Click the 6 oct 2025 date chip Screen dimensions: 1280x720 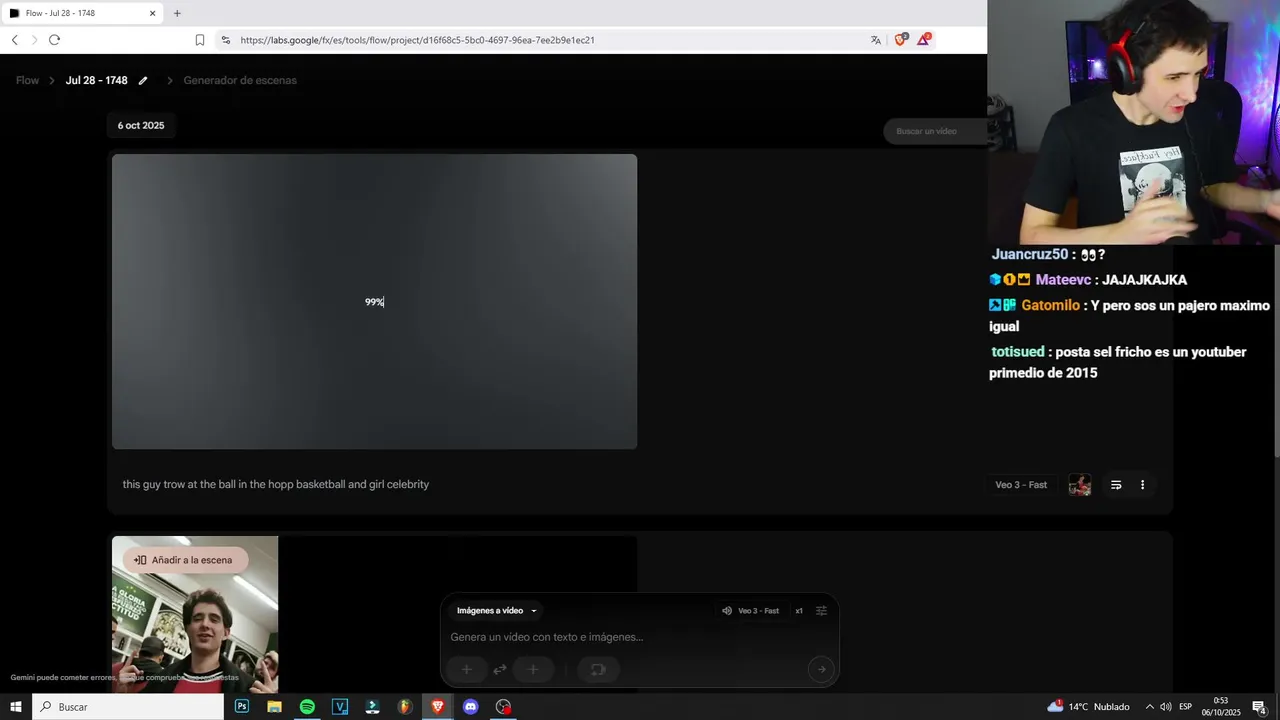click(141, 125)
